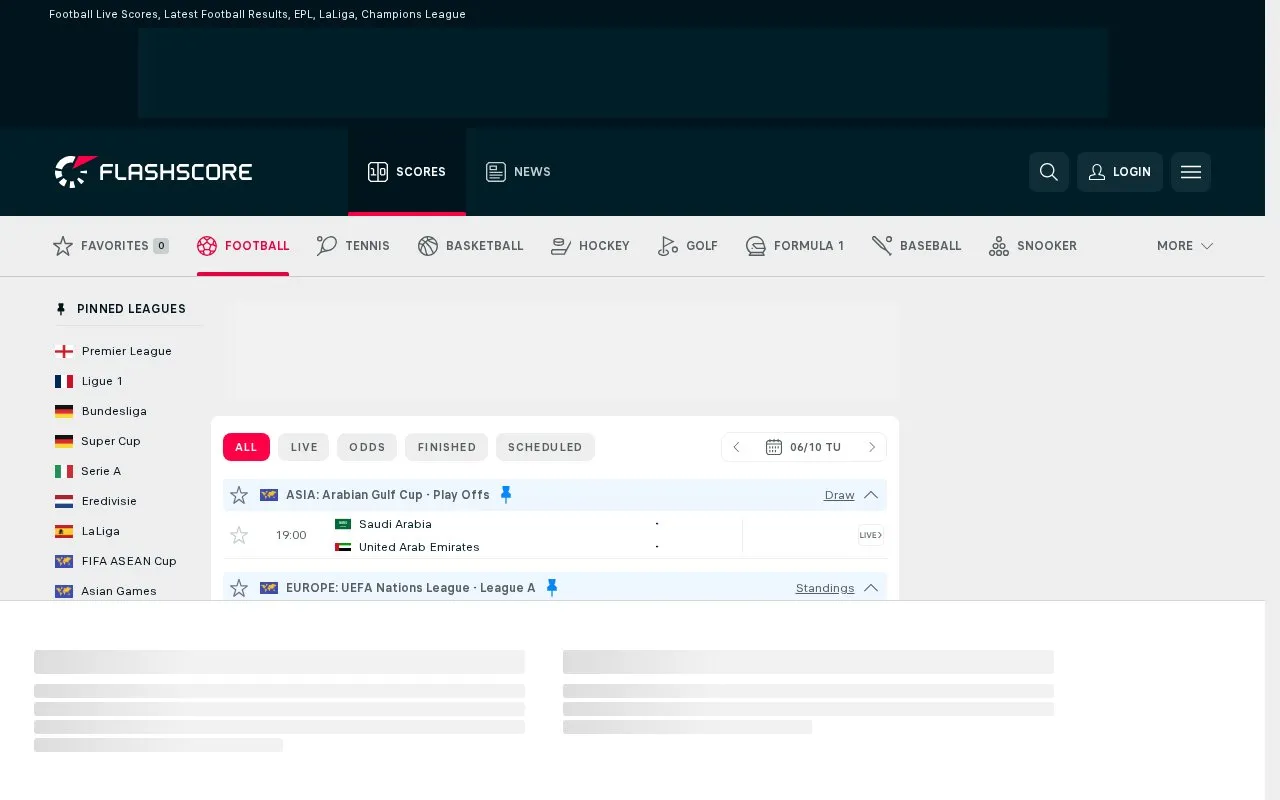Click the Saudi Arabia flag icon
This screenshot has height=800, width=1280.
coord(343,524)
